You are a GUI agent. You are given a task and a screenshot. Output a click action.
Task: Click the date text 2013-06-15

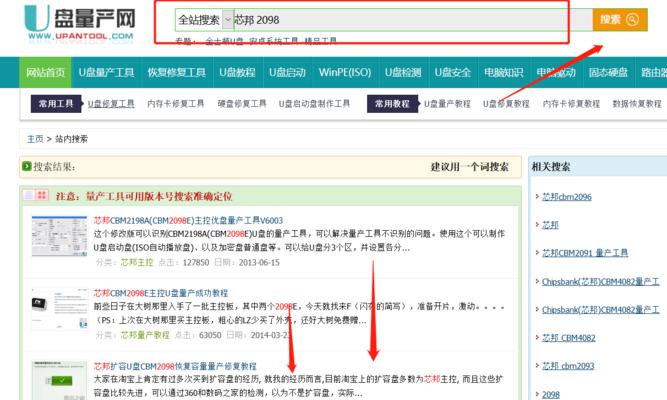click(259, 262)
